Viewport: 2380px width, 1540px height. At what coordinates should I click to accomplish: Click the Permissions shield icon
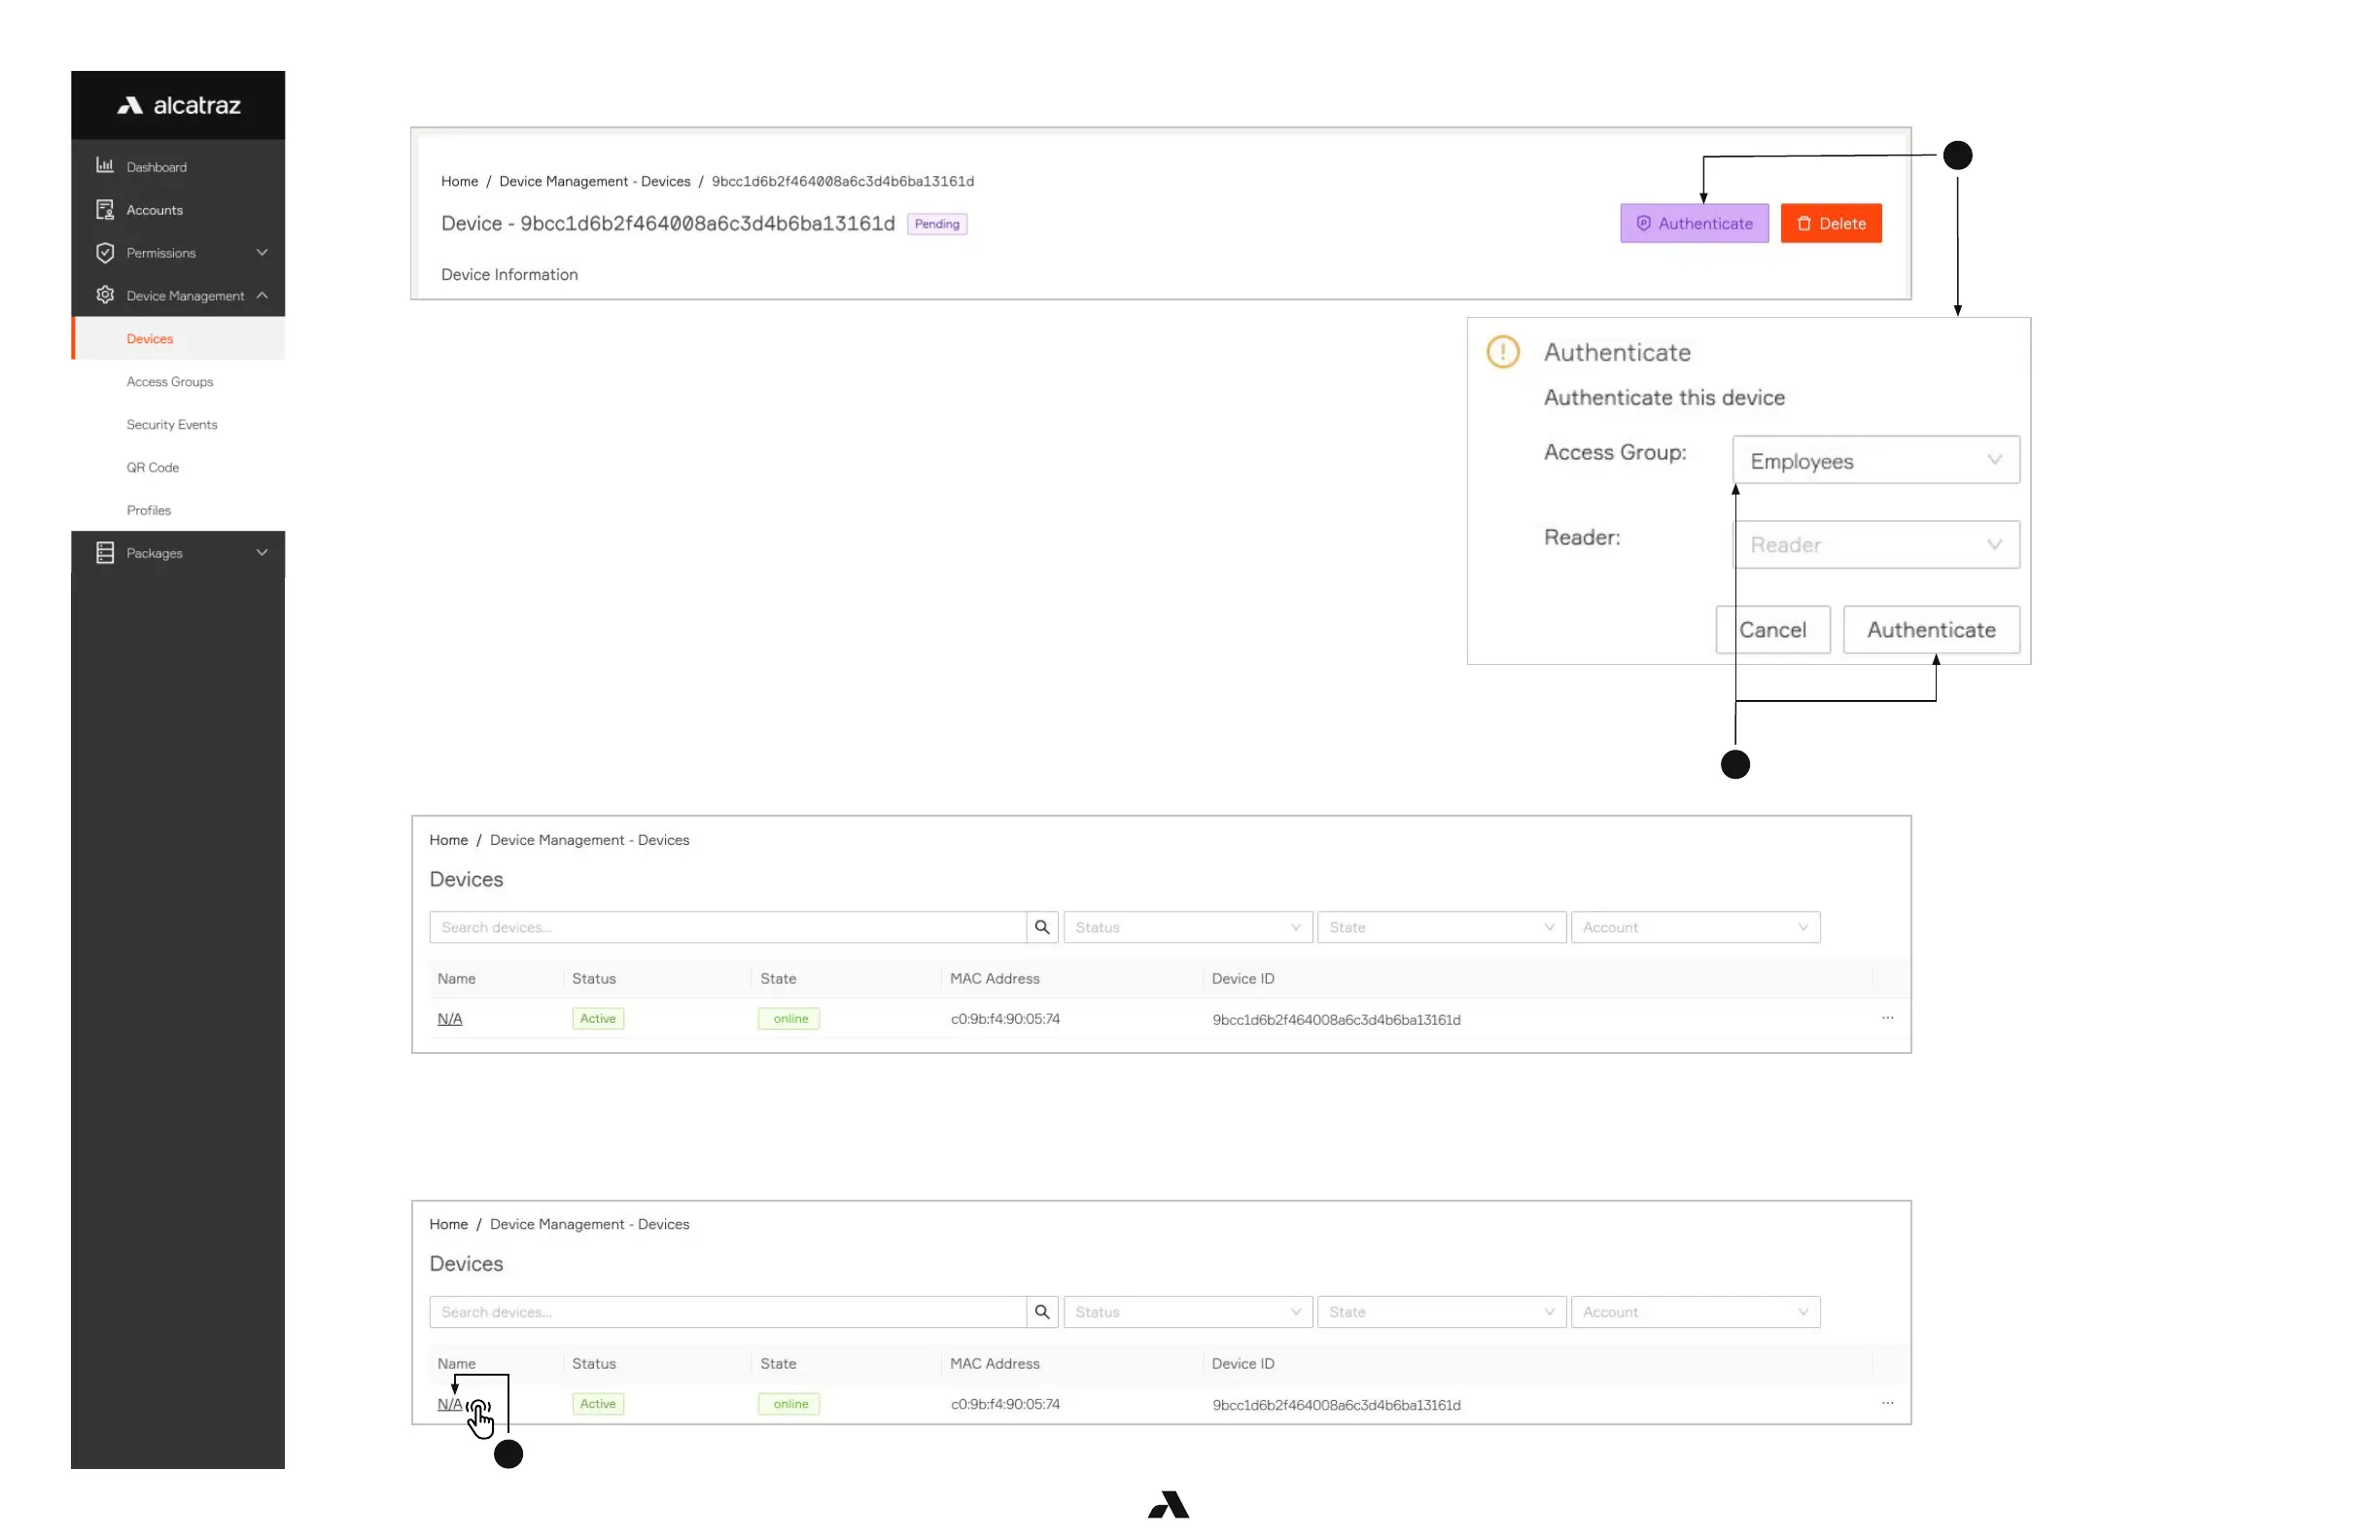click(x=105, y=252)
